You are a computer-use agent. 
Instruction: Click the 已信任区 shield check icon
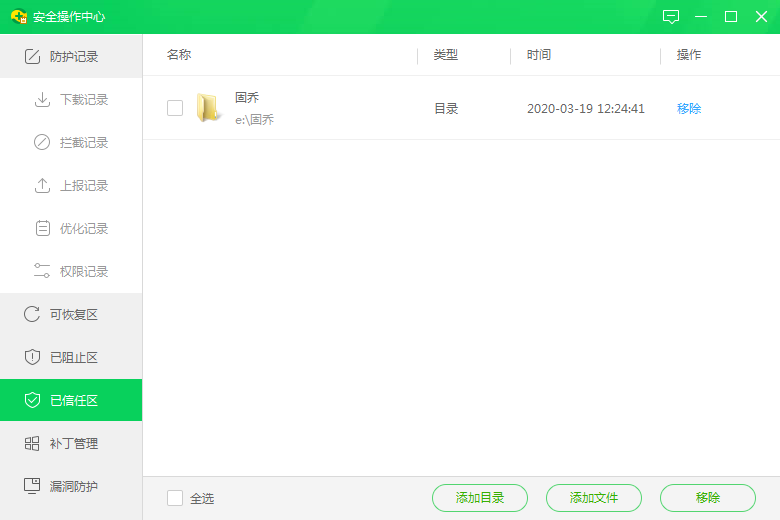coord(32,400)
